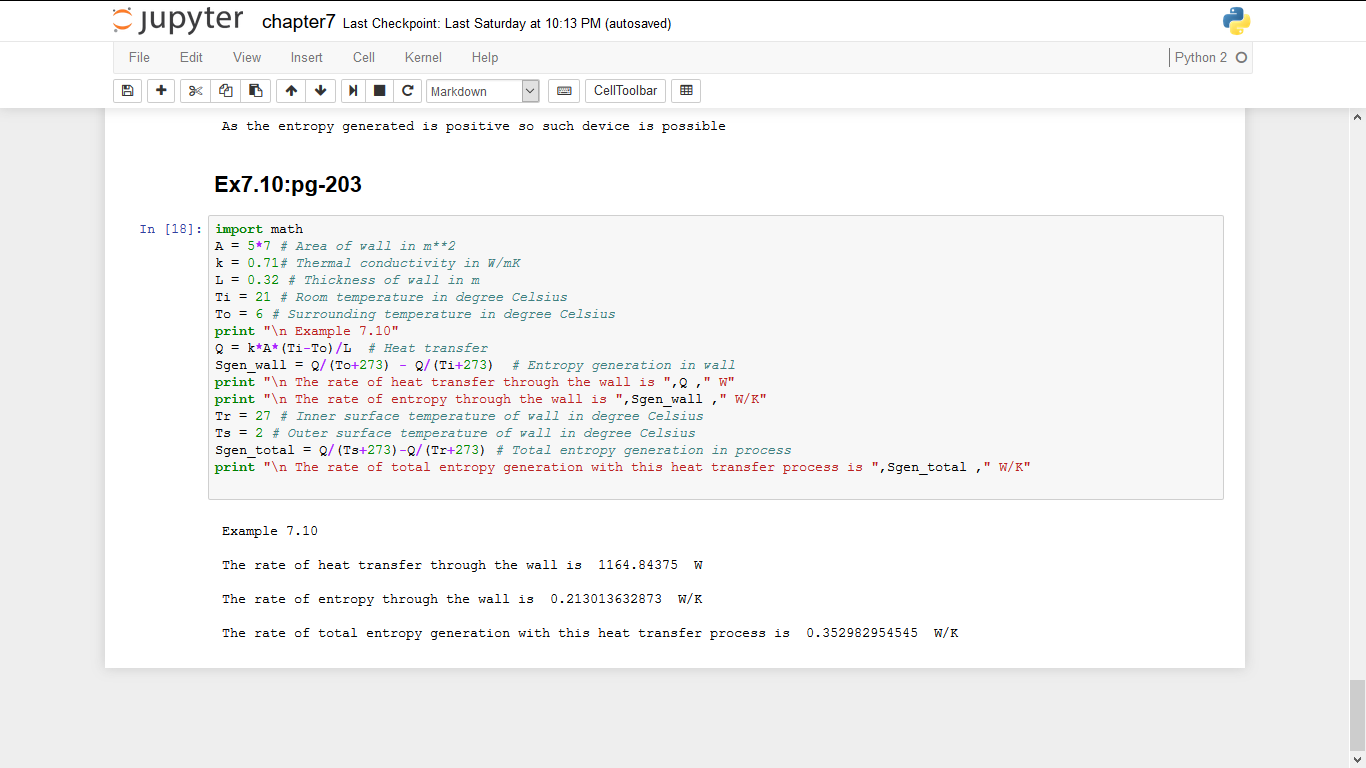Rename notebook by clicking chapter7 title
Image resolution: width=1366 pixels, height=768 pixels.
298,22
